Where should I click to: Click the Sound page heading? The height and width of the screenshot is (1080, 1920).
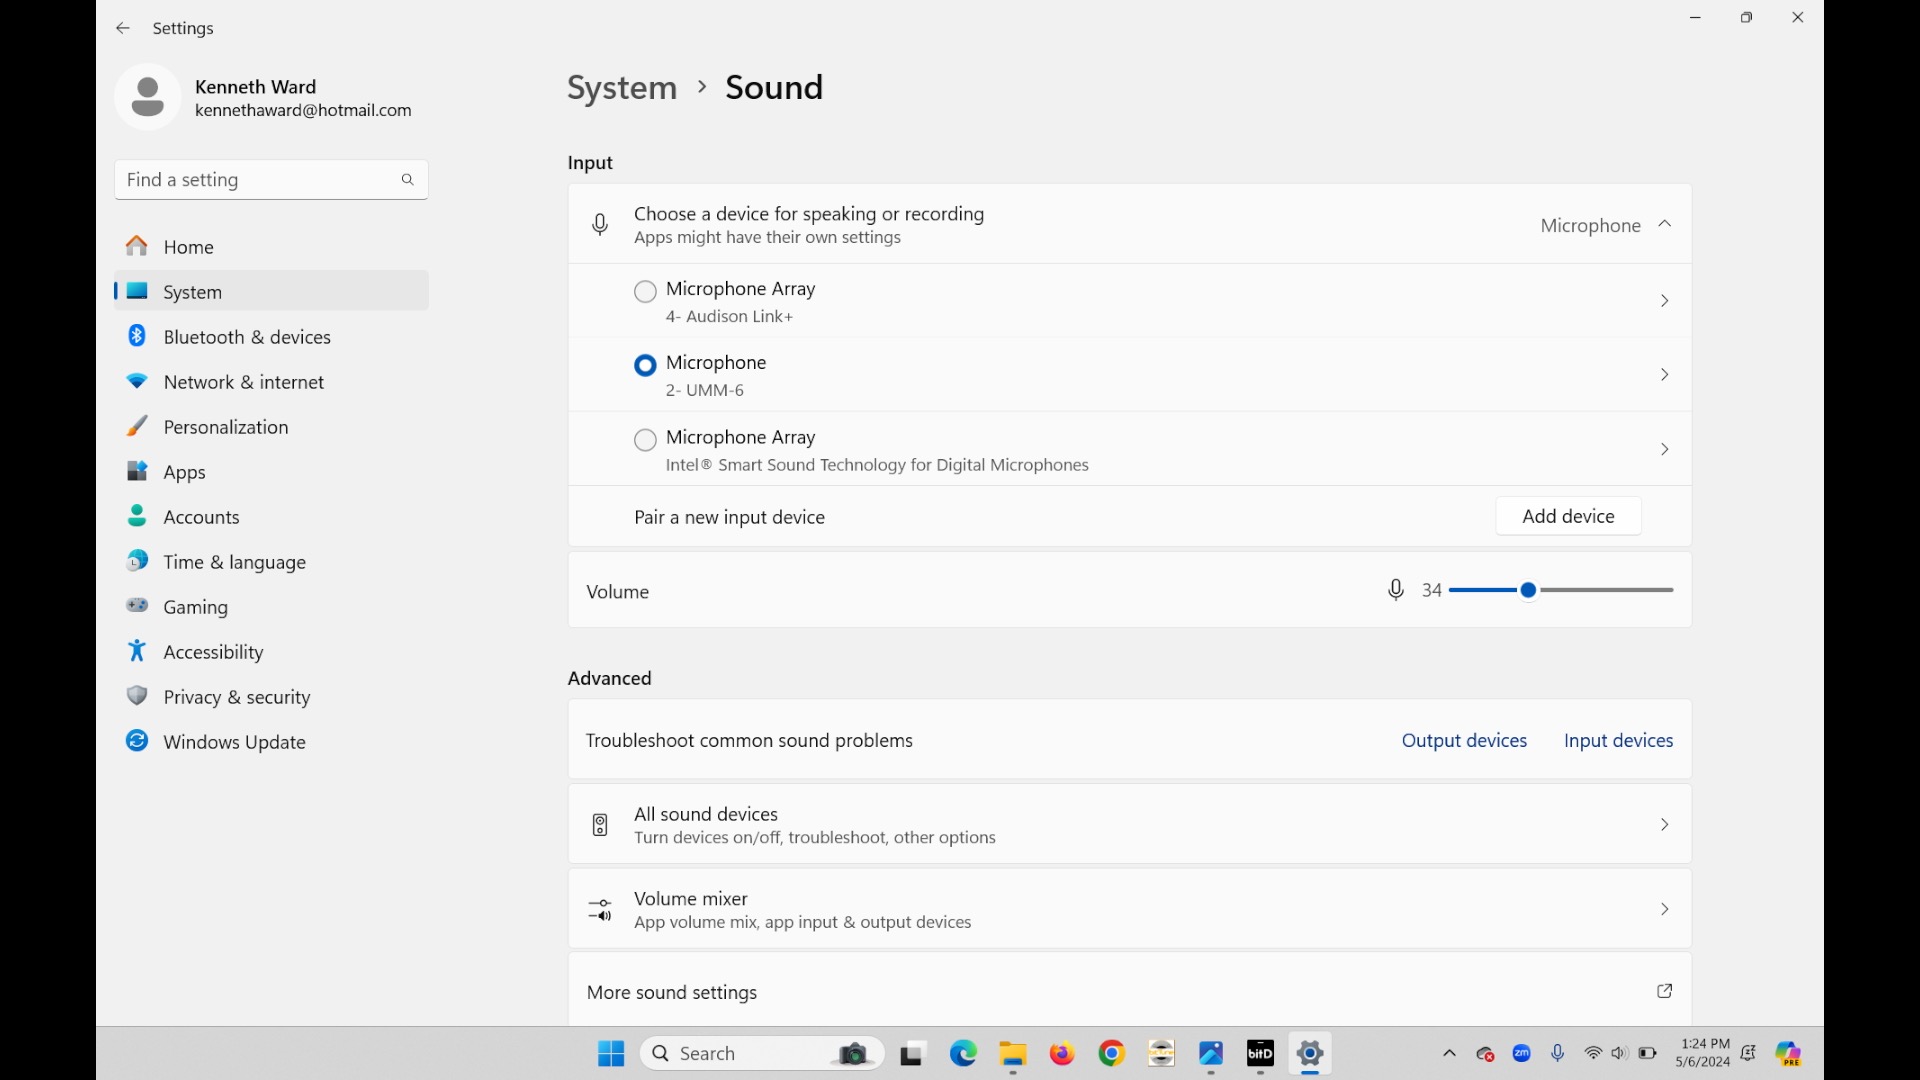click(x=774, y=88)
